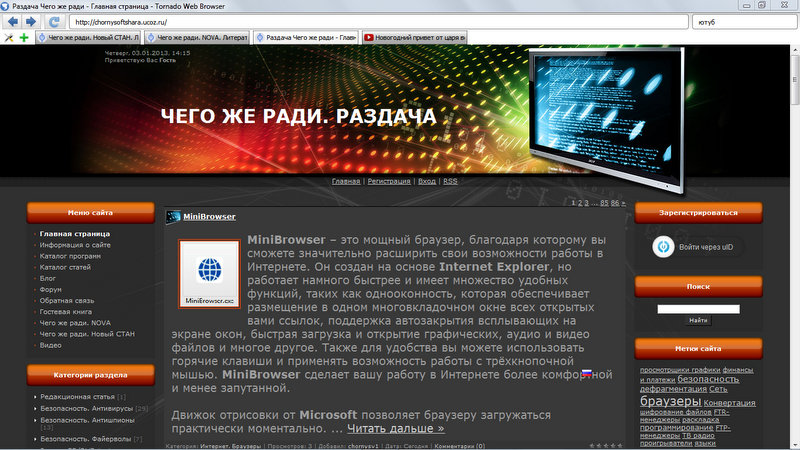Image resolution: width=800 pixels, height=450 pixels.
Task: Click the tools icon left of new tab
Action: (9, 37)
